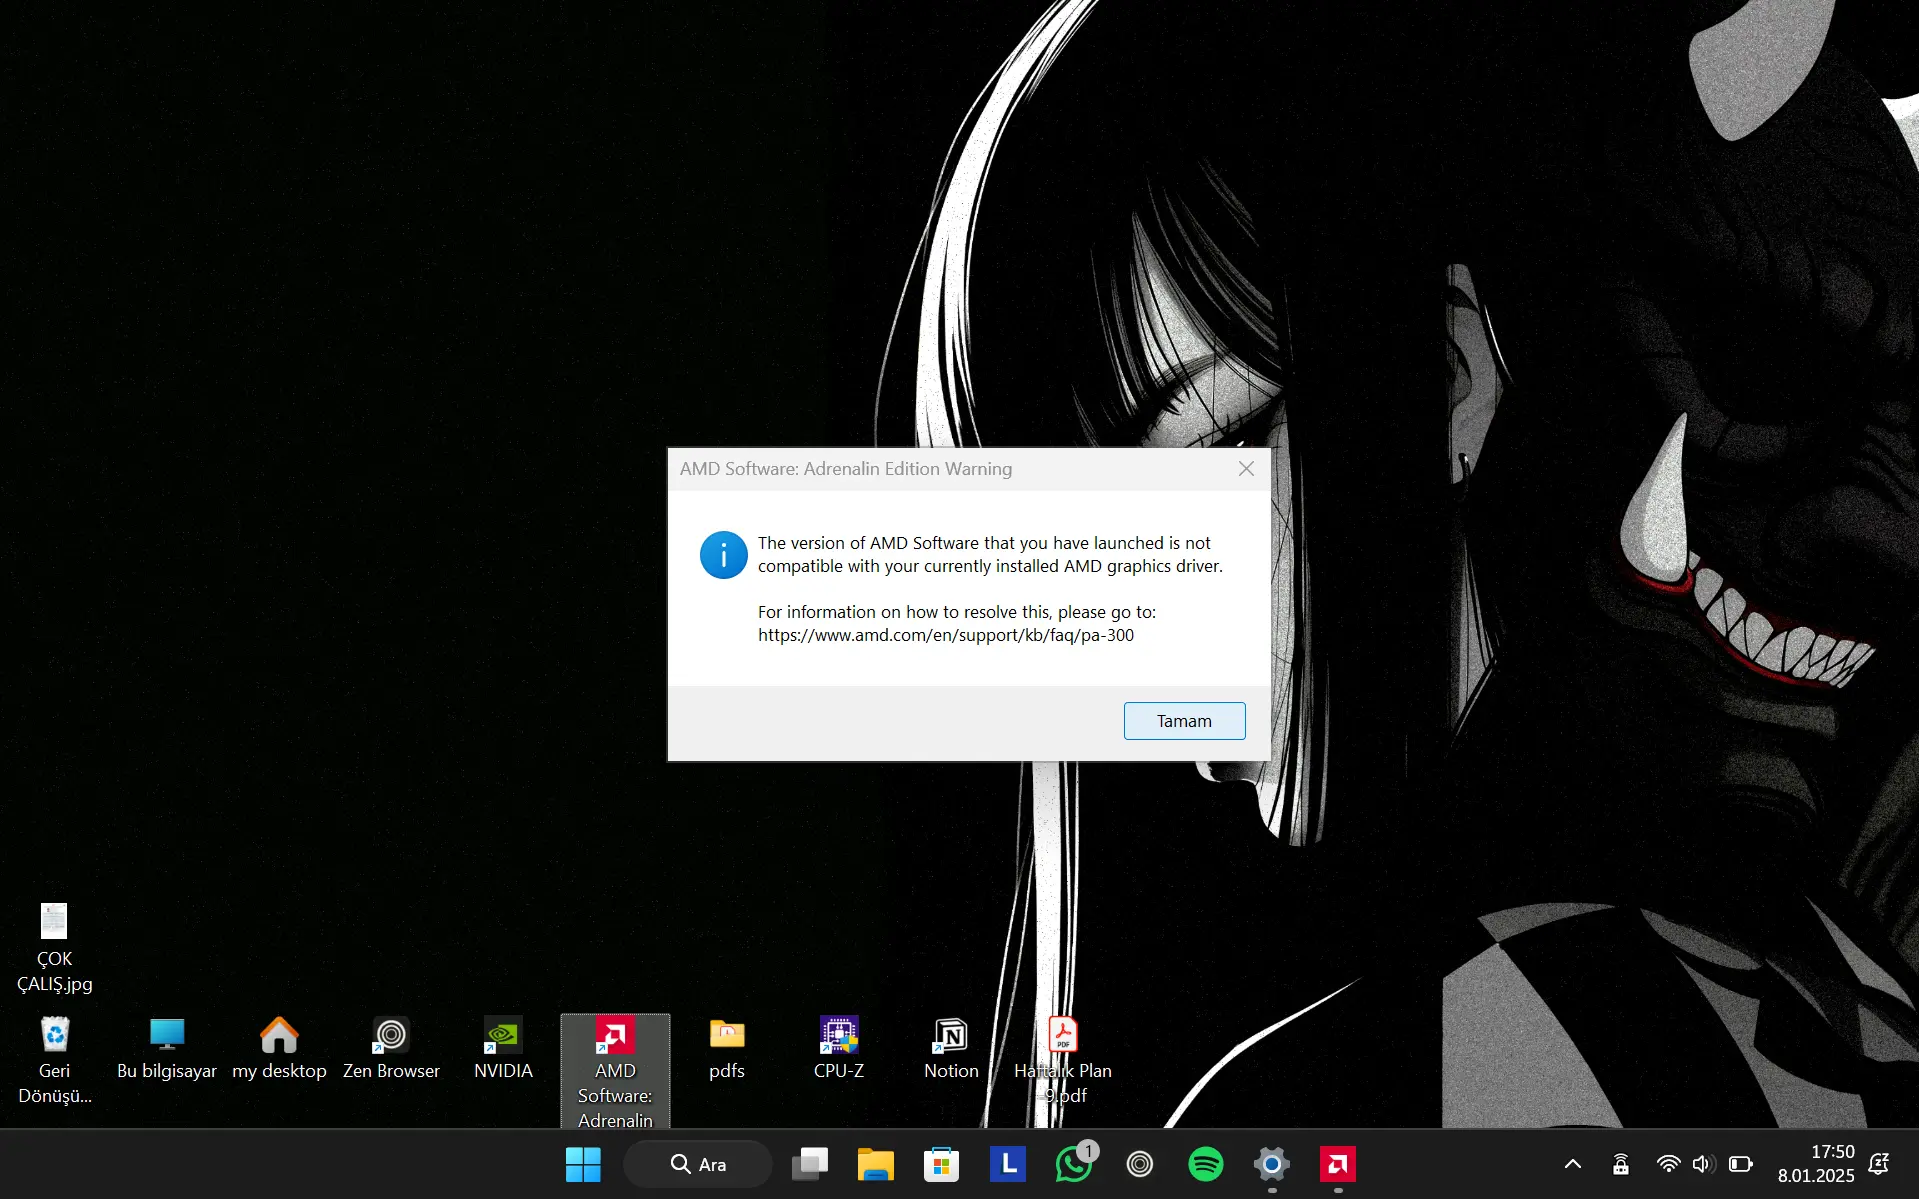This screenshot has height=1199, width=1919.
Task: Open the clock and date showing 17:50
Action: tap(1816, 1164)
